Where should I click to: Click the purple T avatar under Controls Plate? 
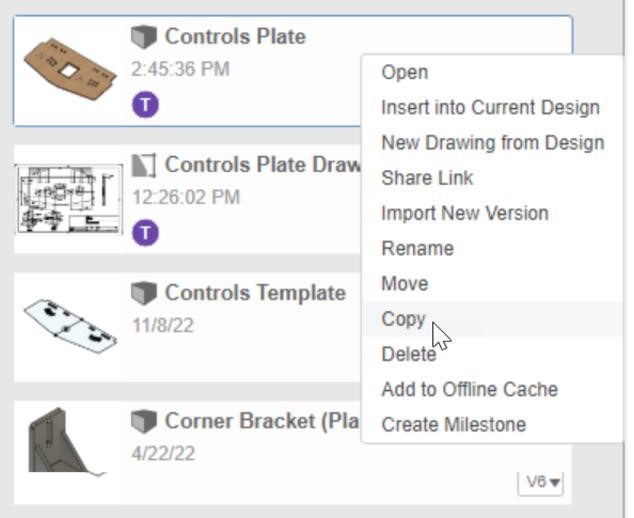(x=145, y=104)
